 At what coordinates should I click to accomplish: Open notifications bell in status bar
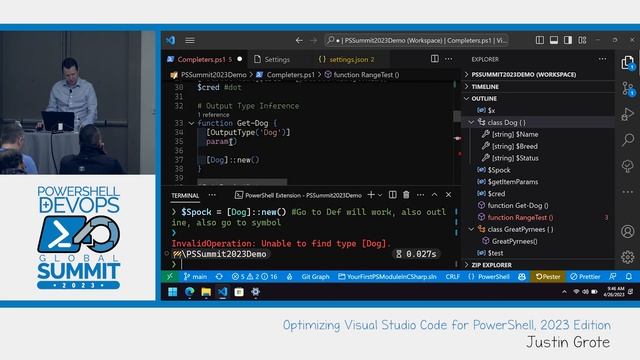(x=629, y=276)
